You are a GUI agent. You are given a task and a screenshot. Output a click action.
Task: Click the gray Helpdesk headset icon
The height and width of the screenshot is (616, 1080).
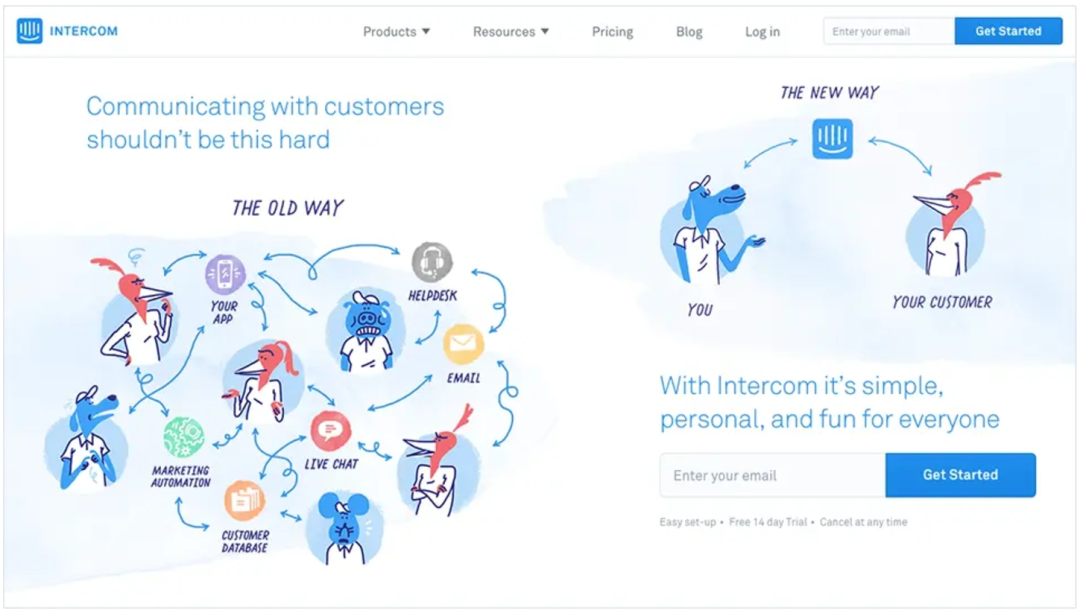(432, 263)
